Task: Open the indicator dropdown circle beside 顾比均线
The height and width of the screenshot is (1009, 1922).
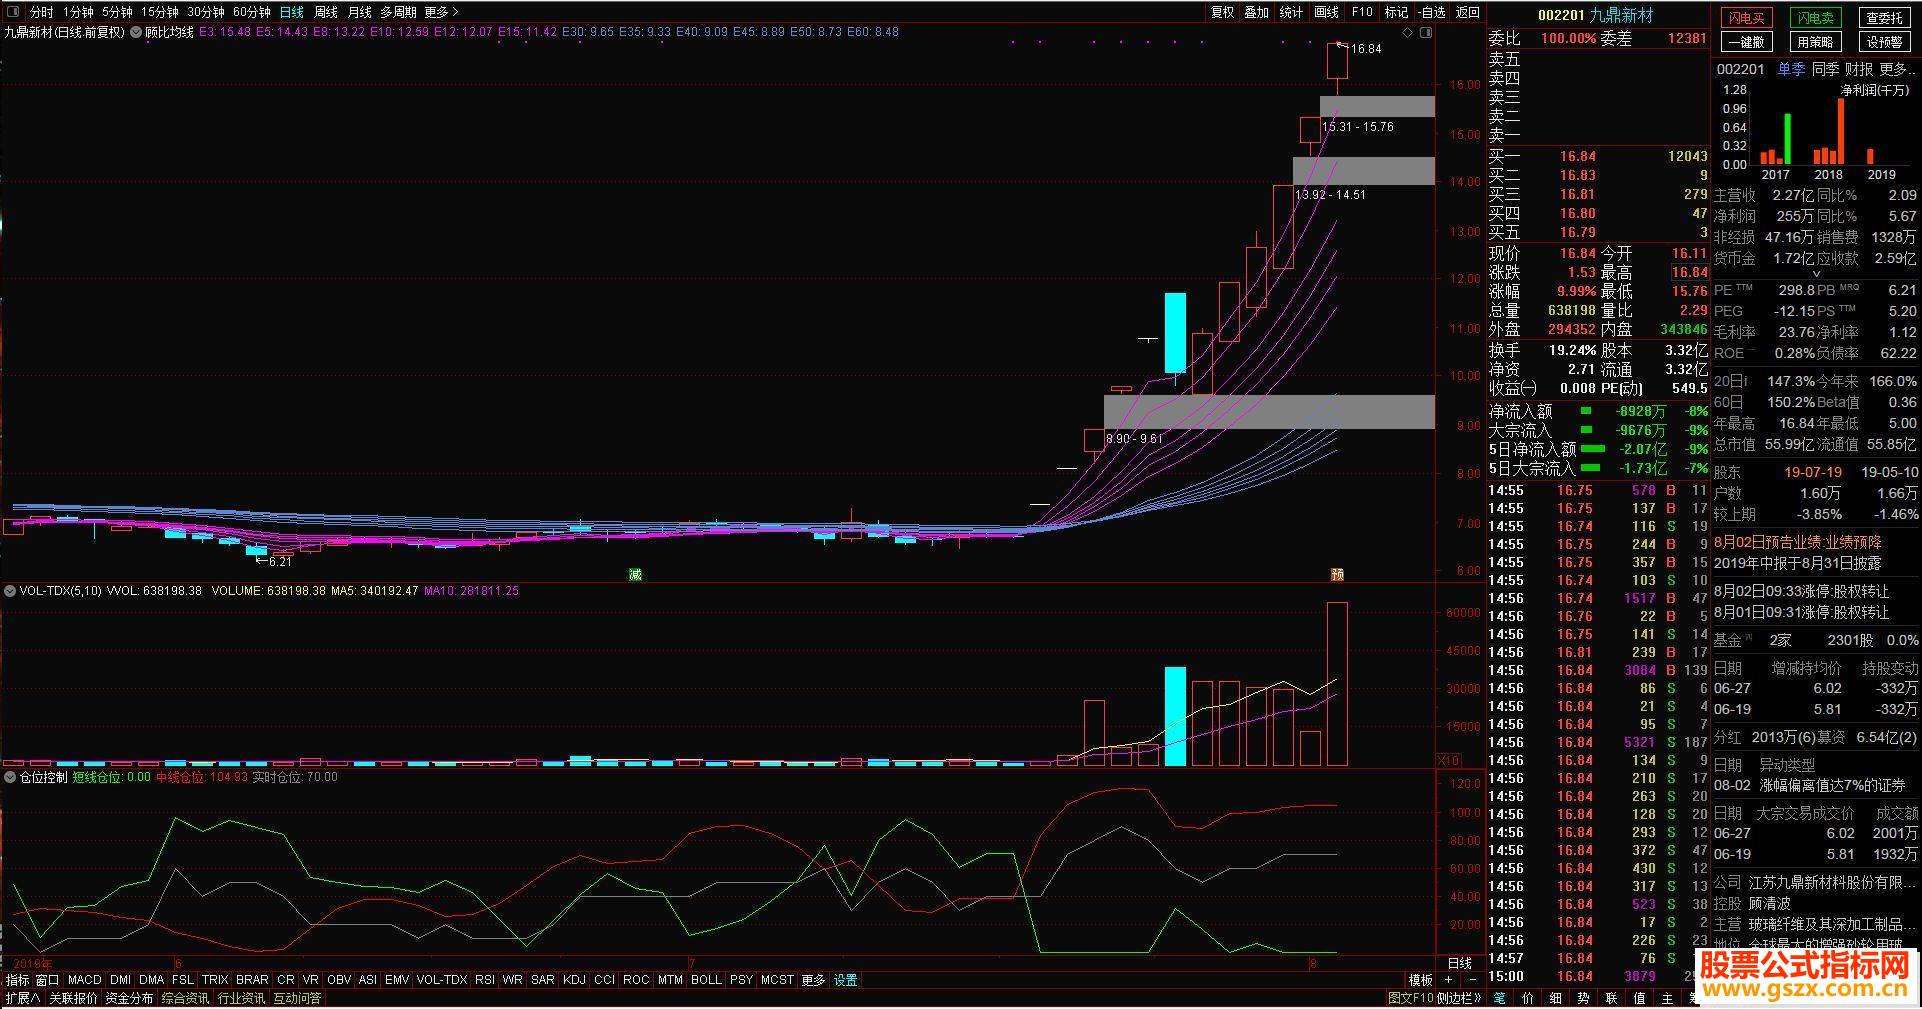Action: (x=135, y=32)
